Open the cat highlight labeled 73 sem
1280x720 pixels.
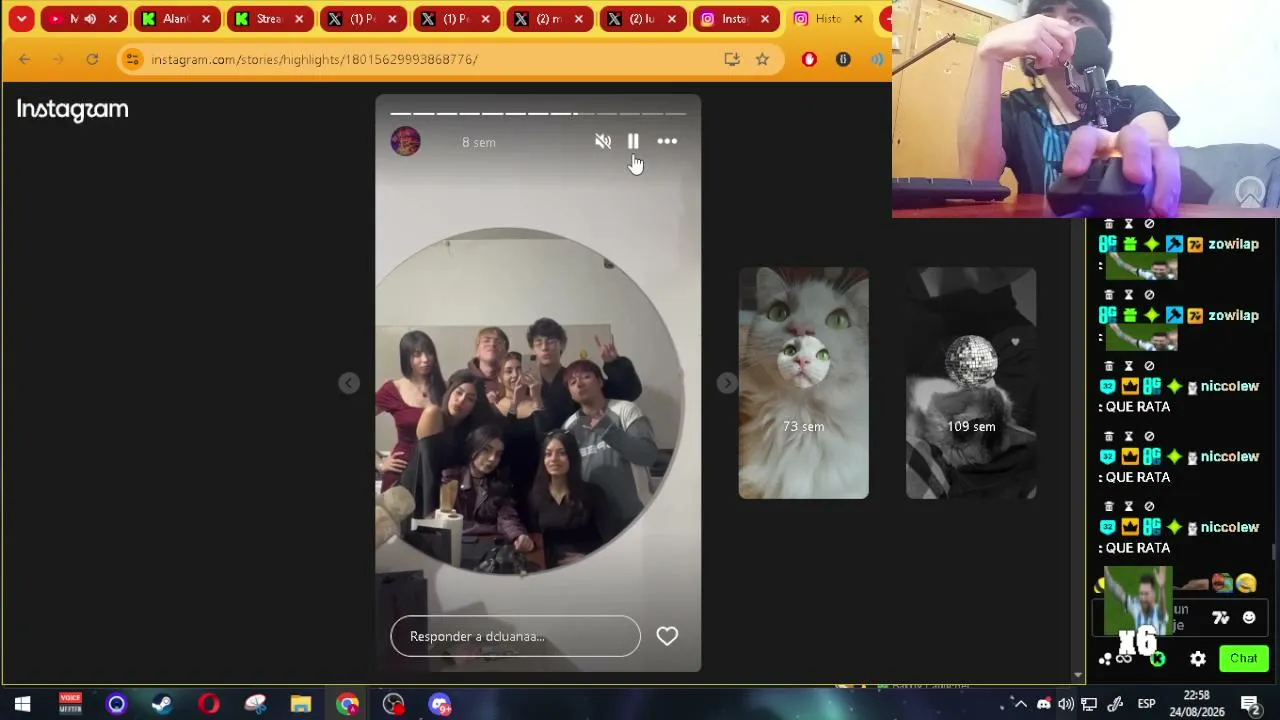coord(804,383)
